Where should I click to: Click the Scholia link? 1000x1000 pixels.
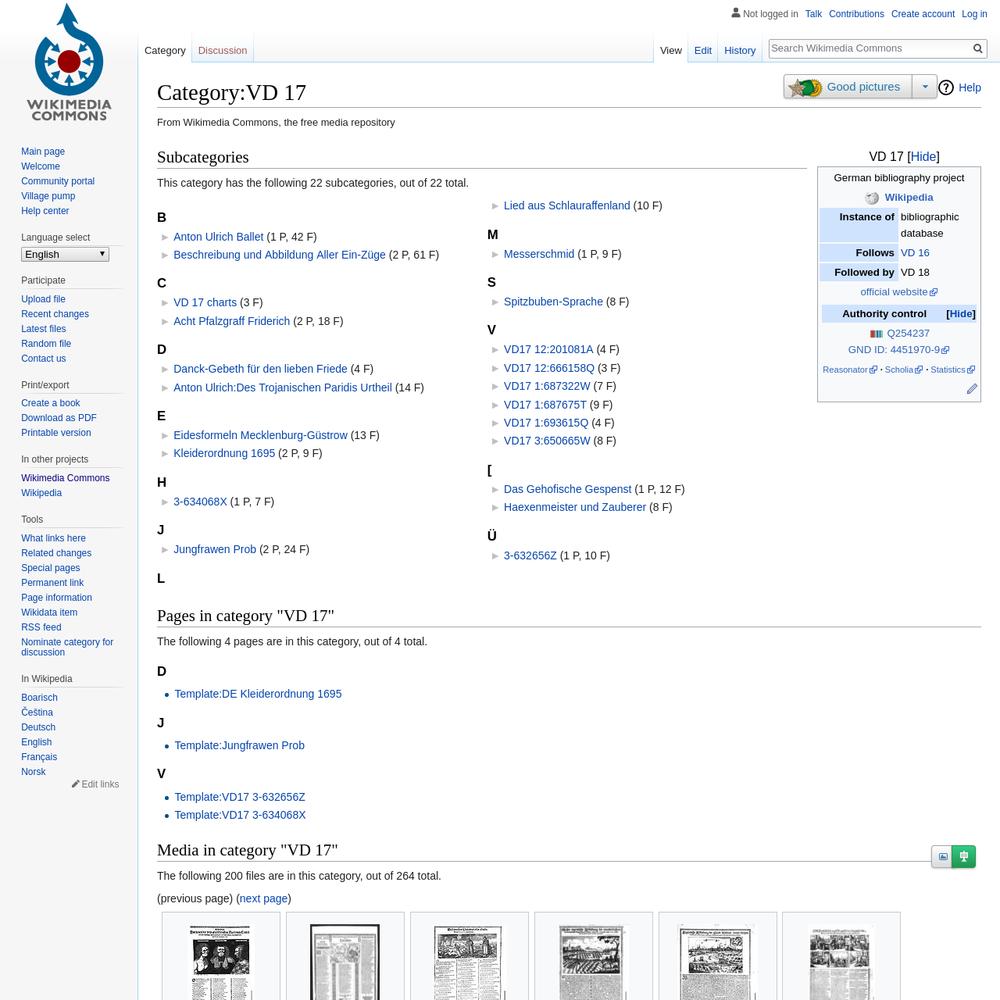[x=903, y=370]
